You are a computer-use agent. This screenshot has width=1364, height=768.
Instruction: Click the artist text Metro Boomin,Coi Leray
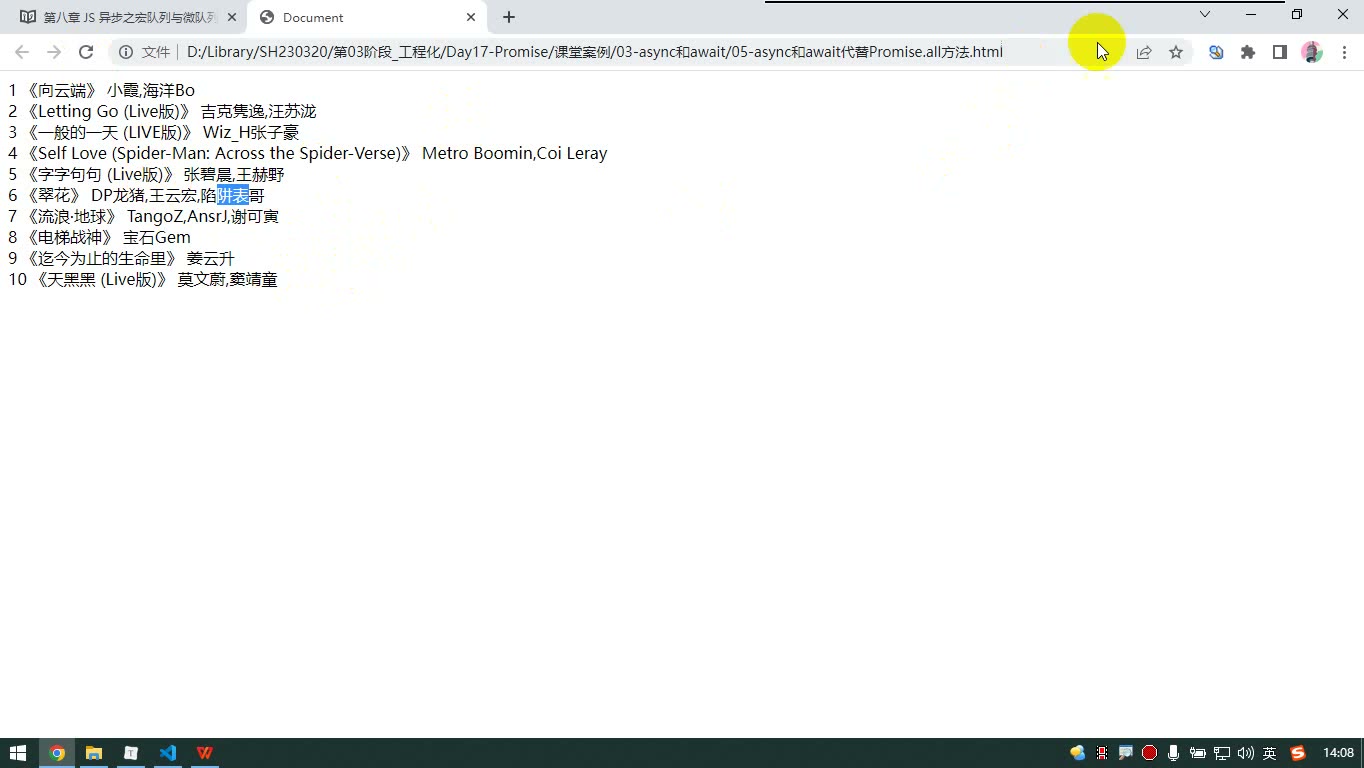pyautogui.click(x=515, y=153)
